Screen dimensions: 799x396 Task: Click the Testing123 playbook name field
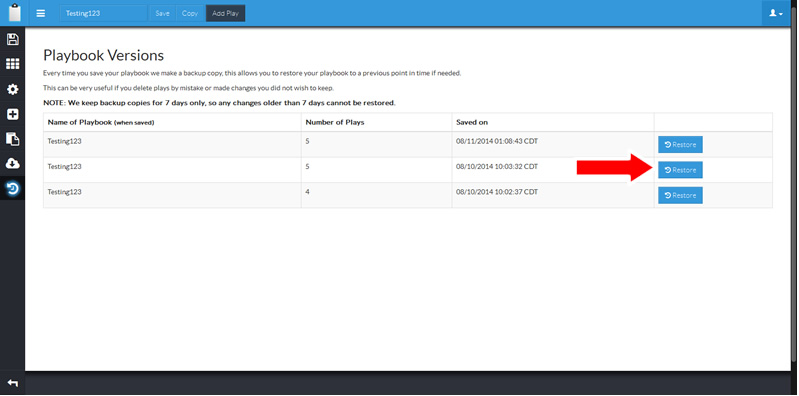[x=103, y=13]
